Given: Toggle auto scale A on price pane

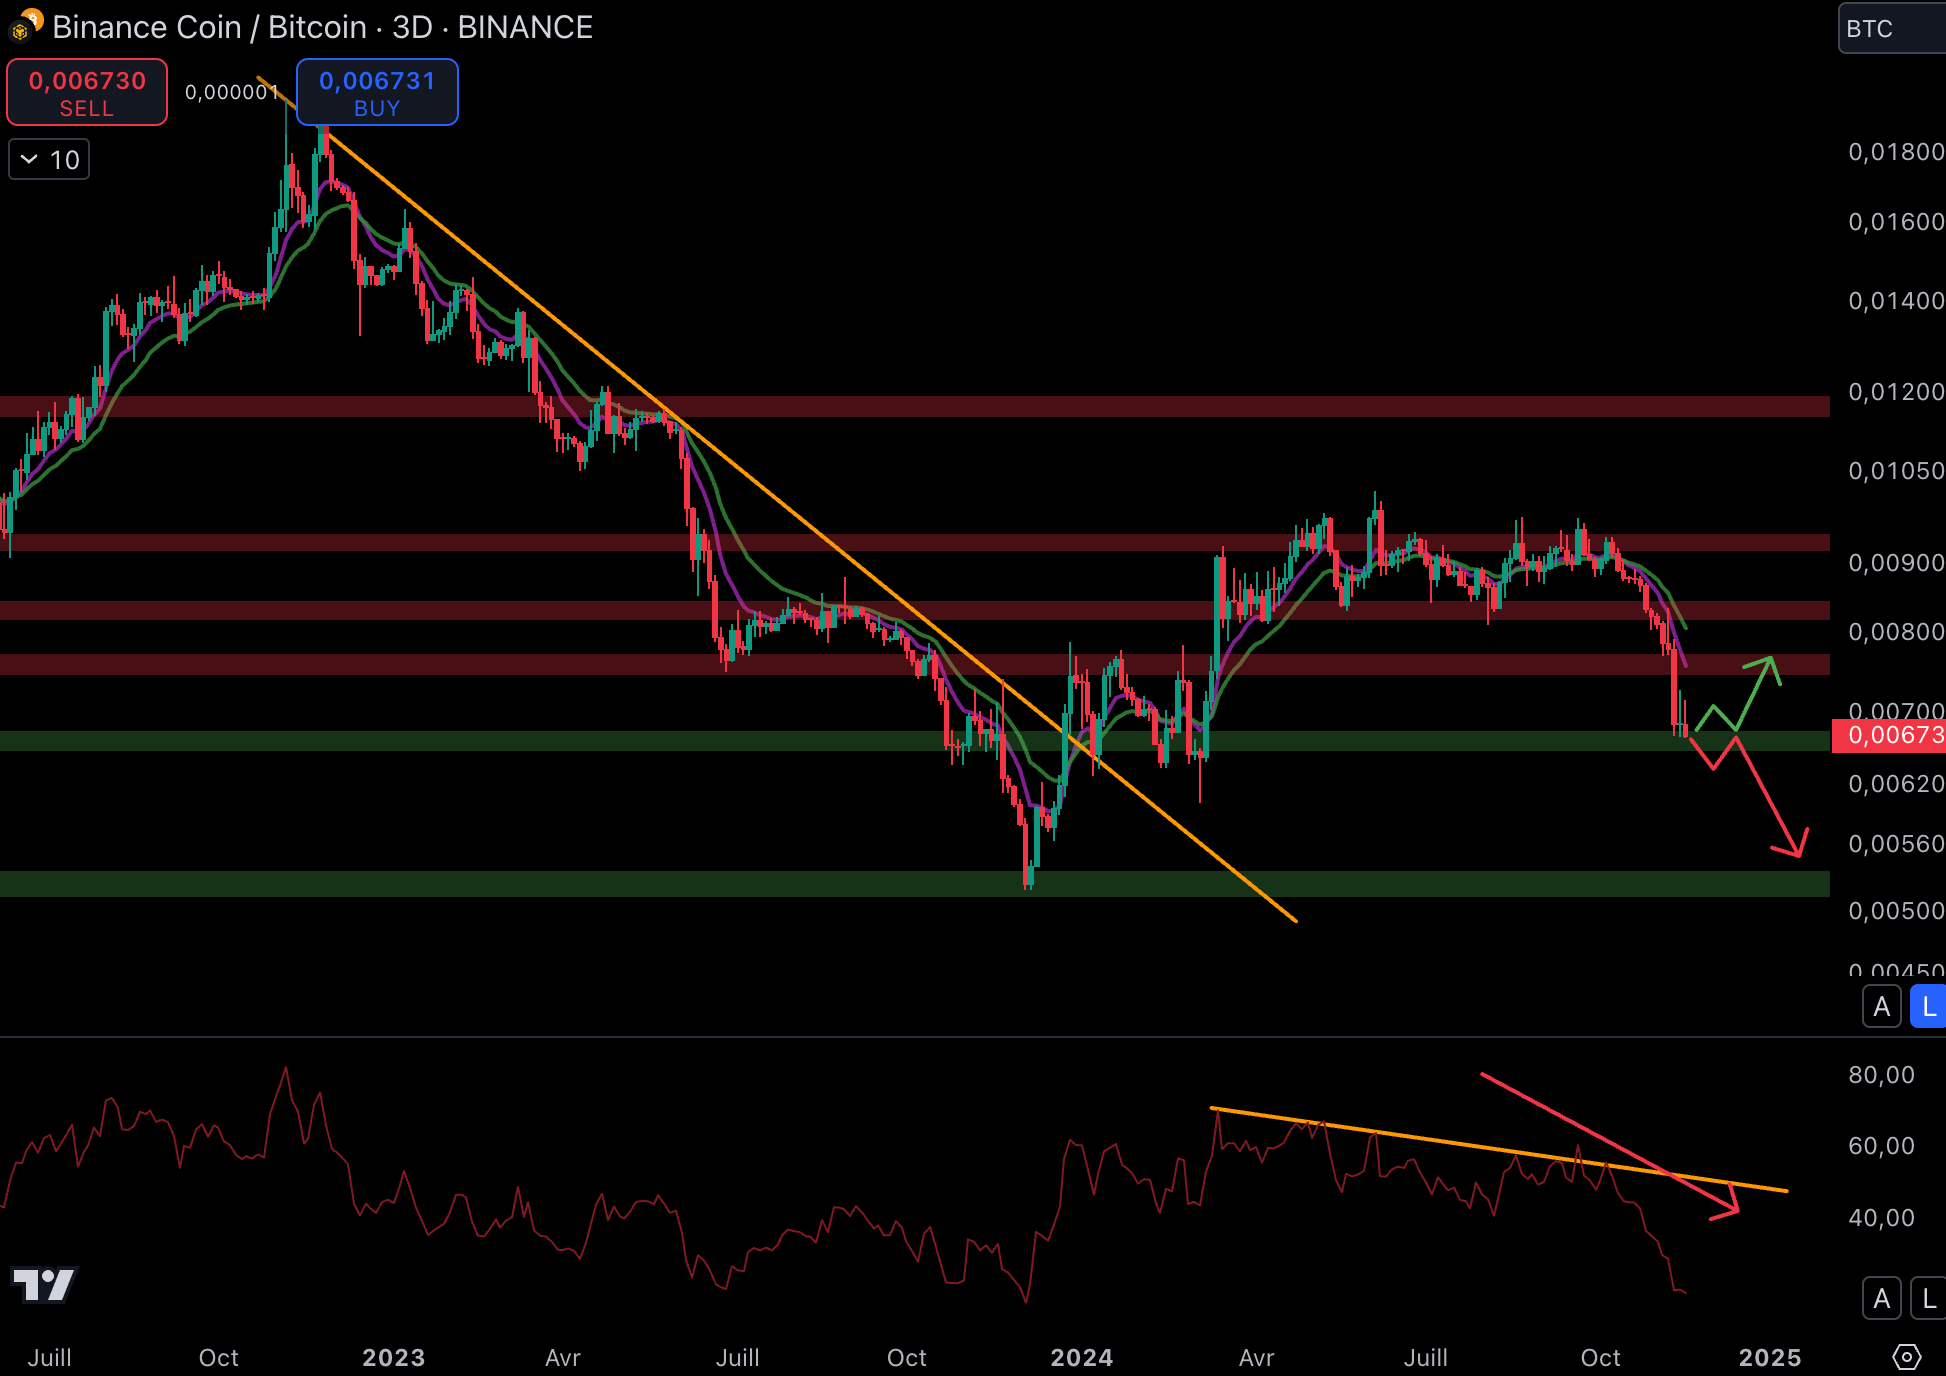Looking at the screenshot, I should coord(1881,1006).
